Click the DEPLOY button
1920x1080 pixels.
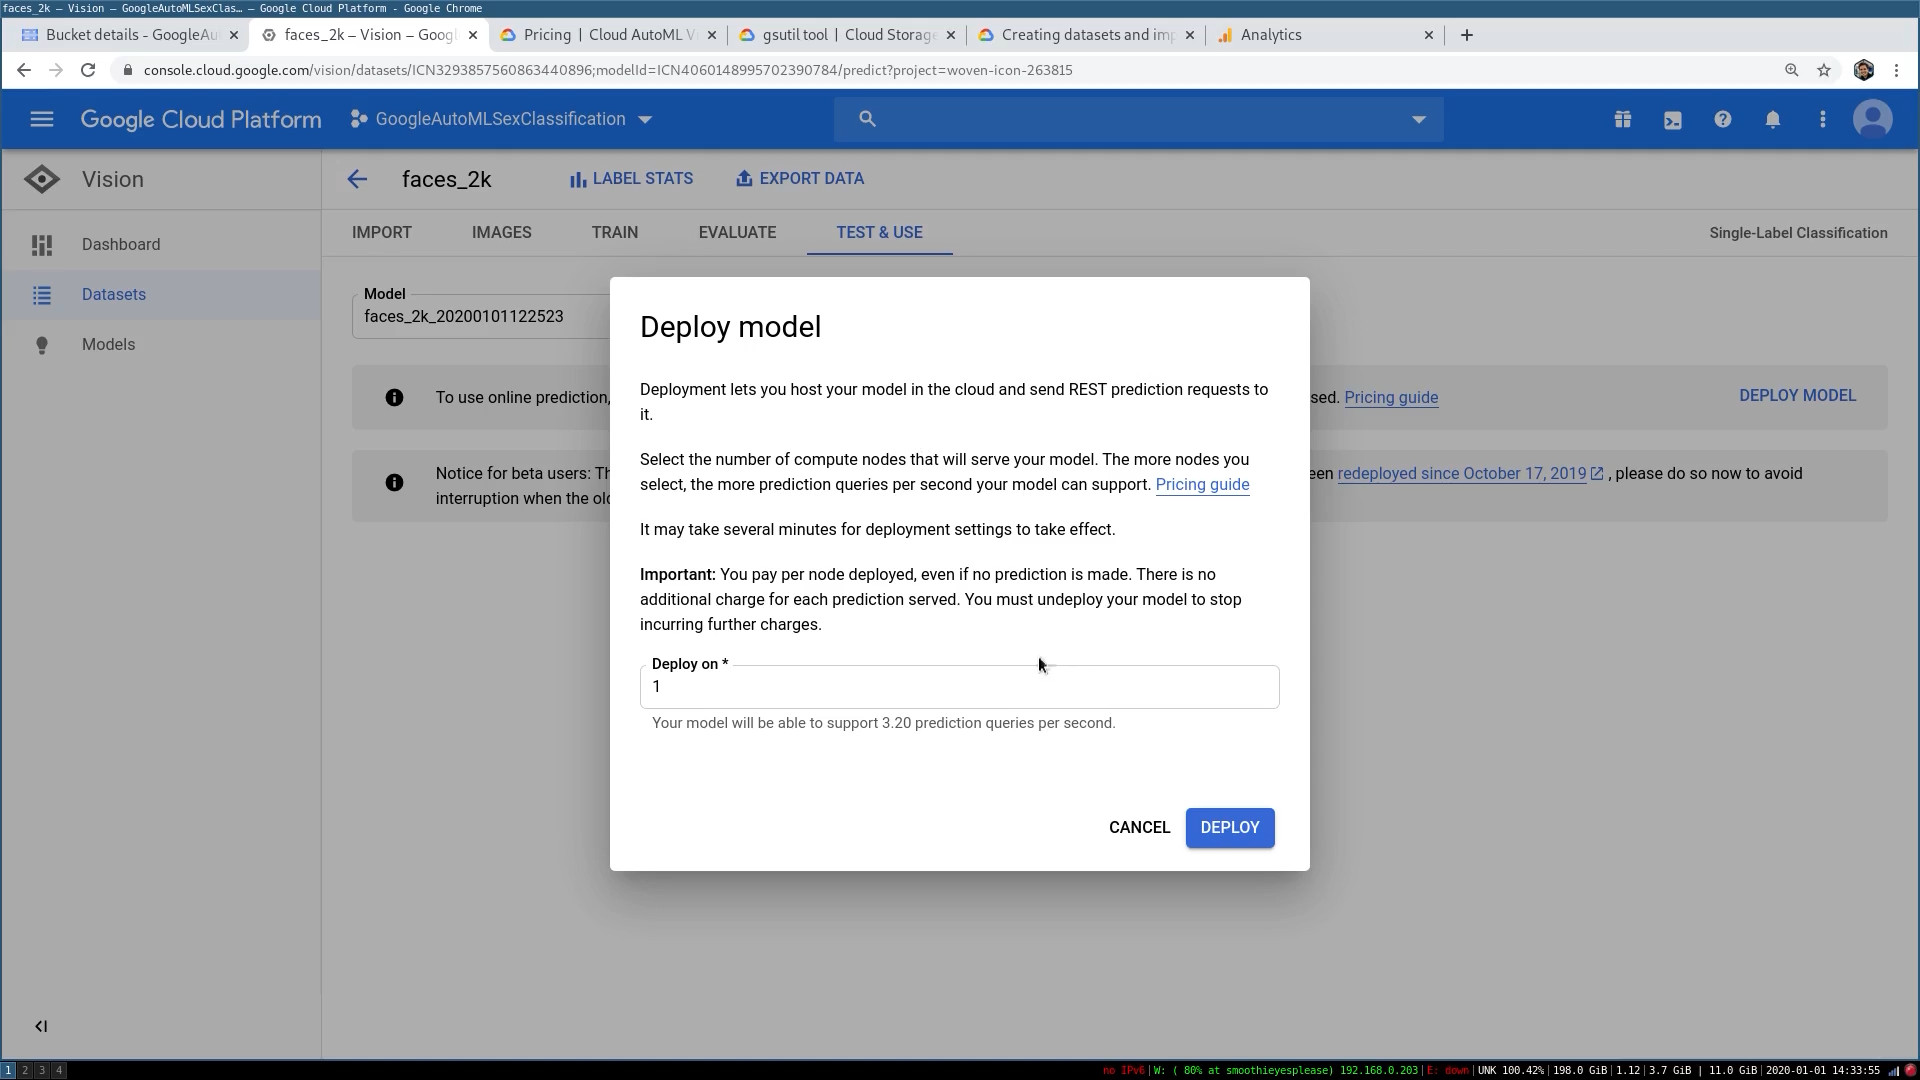point(1229,827)
